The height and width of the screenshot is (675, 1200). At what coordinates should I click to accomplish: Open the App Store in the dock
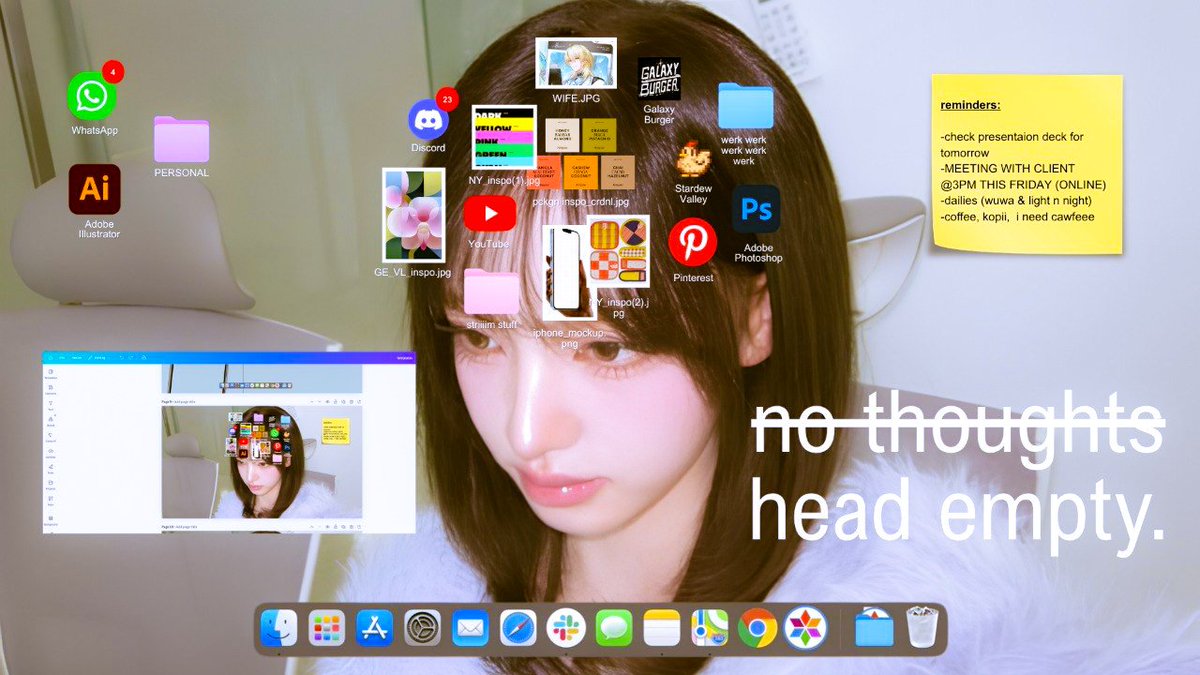click(x=375, y=628)
